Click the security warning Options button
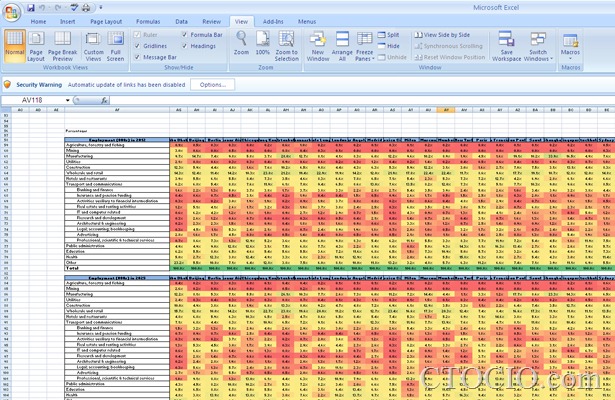615x400 pixels. point(211,85)
